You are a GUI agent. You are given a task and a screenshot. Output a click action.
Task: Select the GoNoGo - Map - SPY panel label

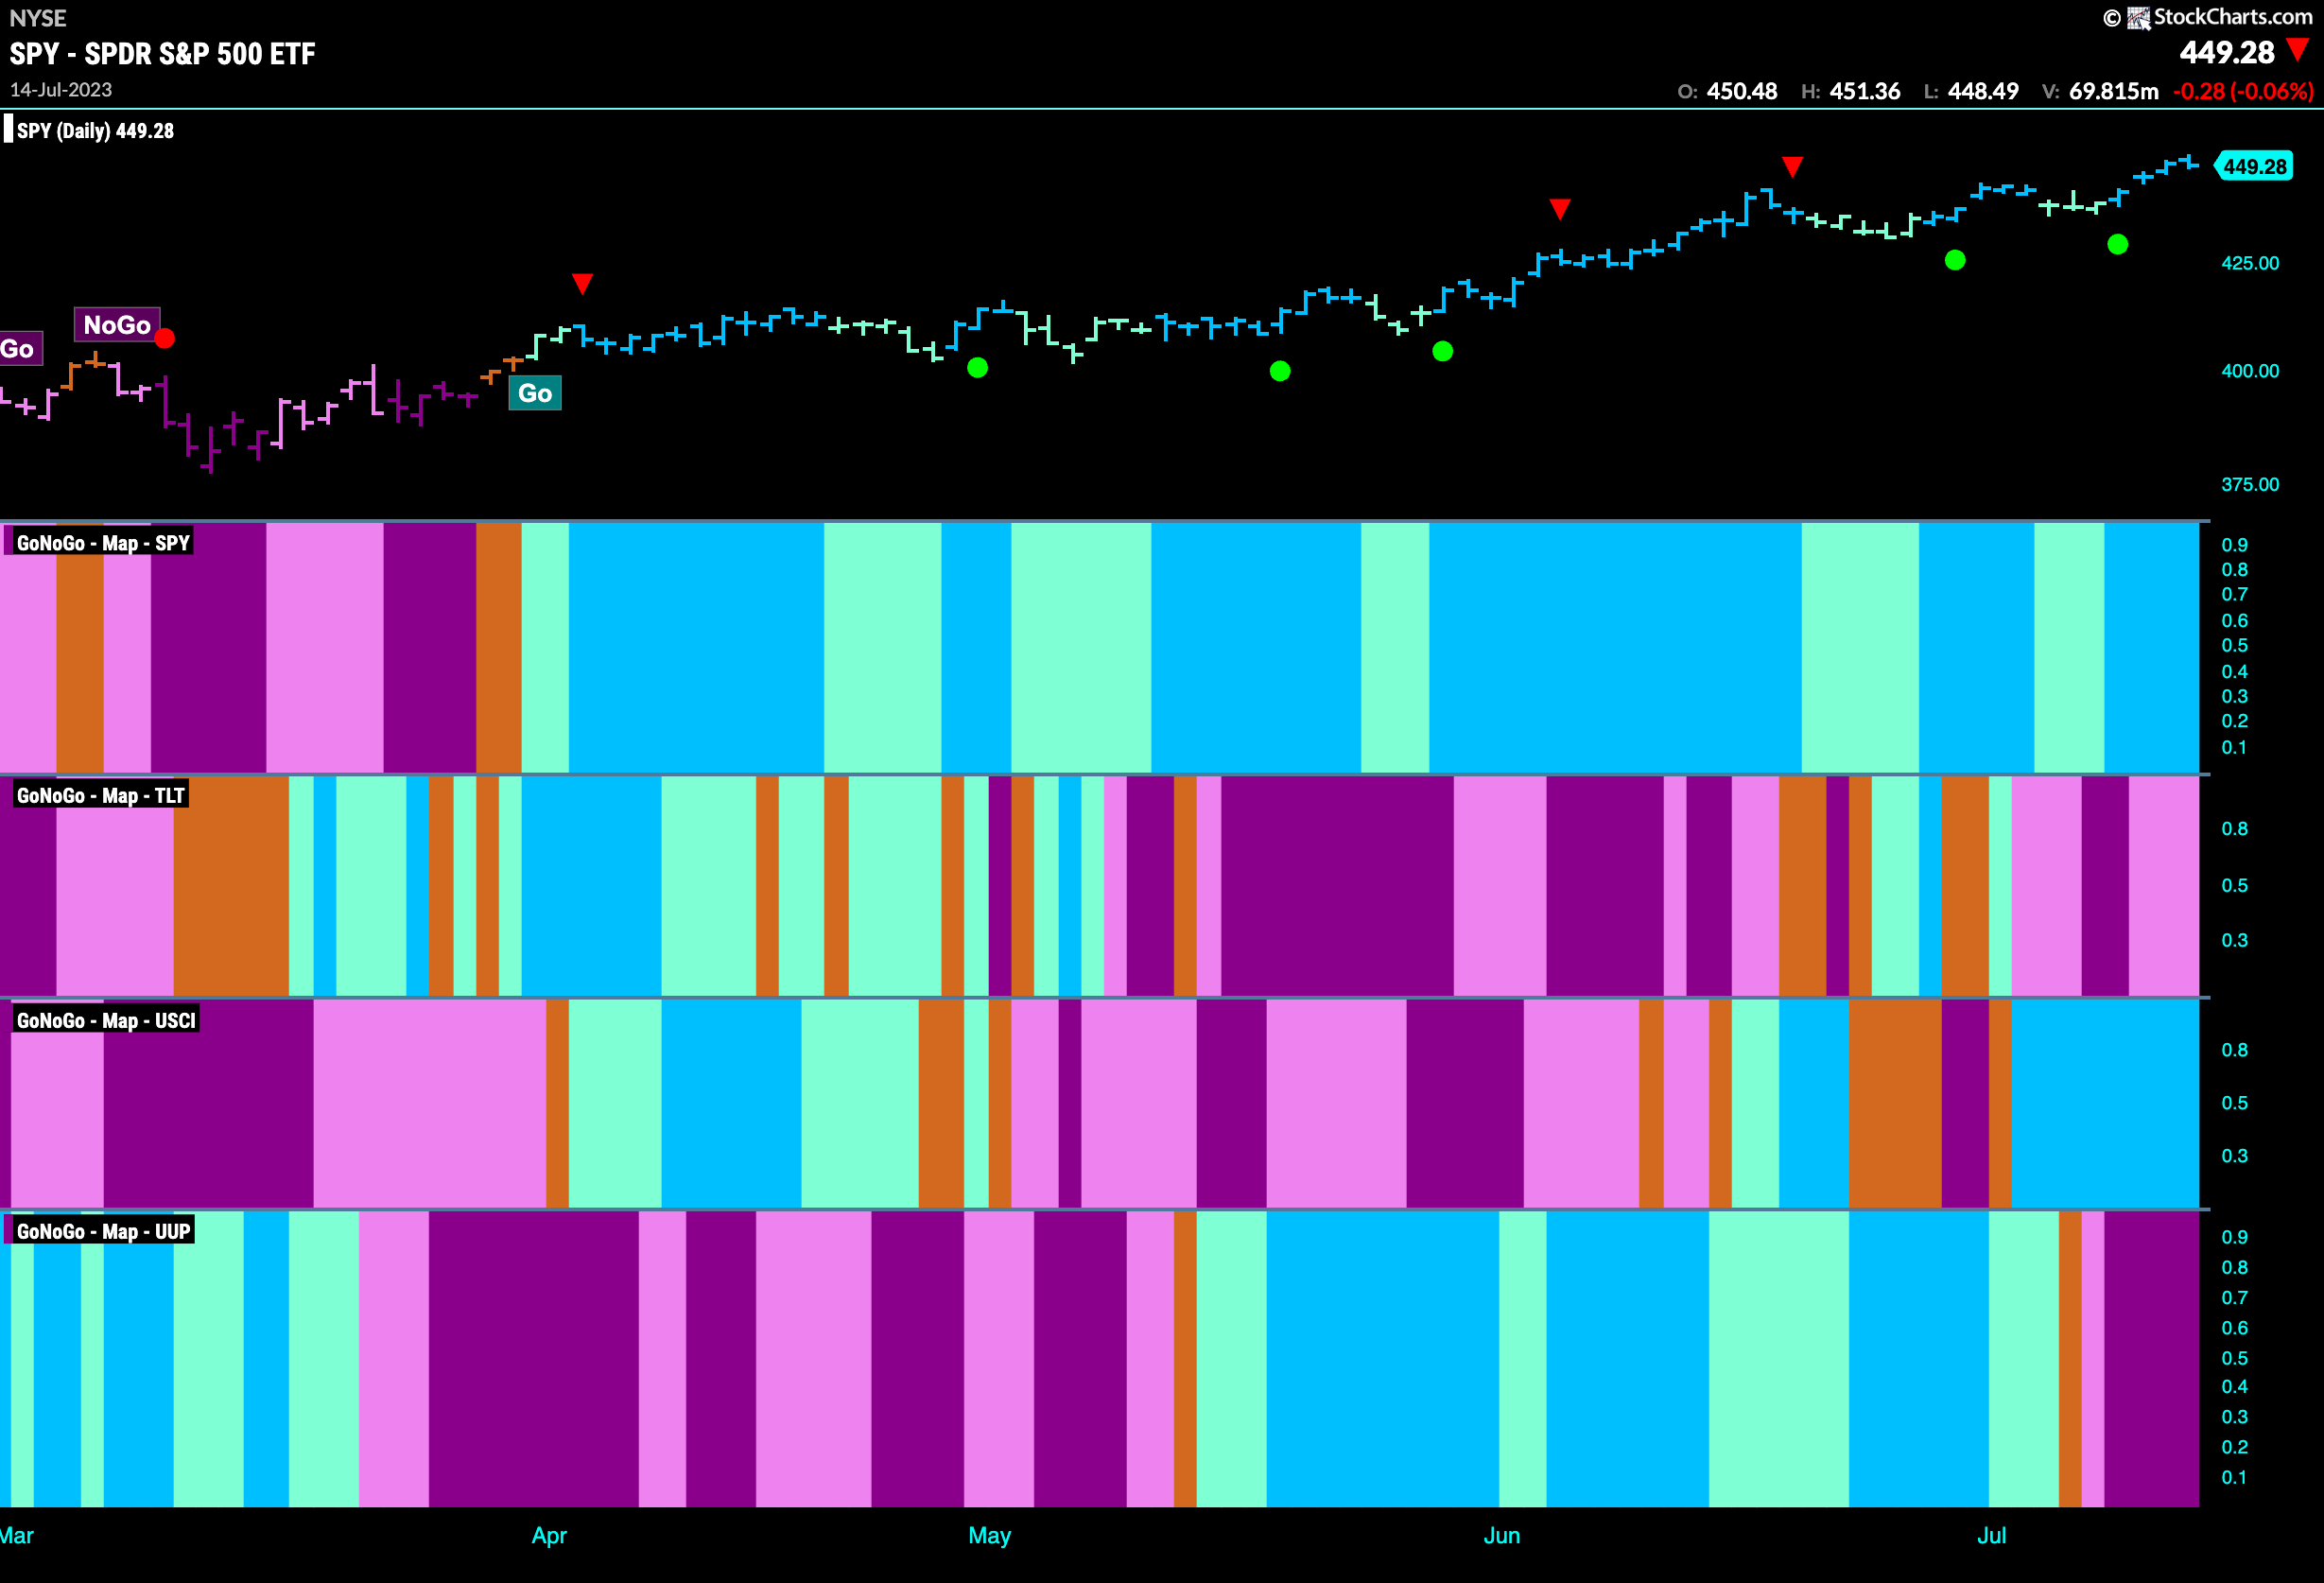coord(102,543)
